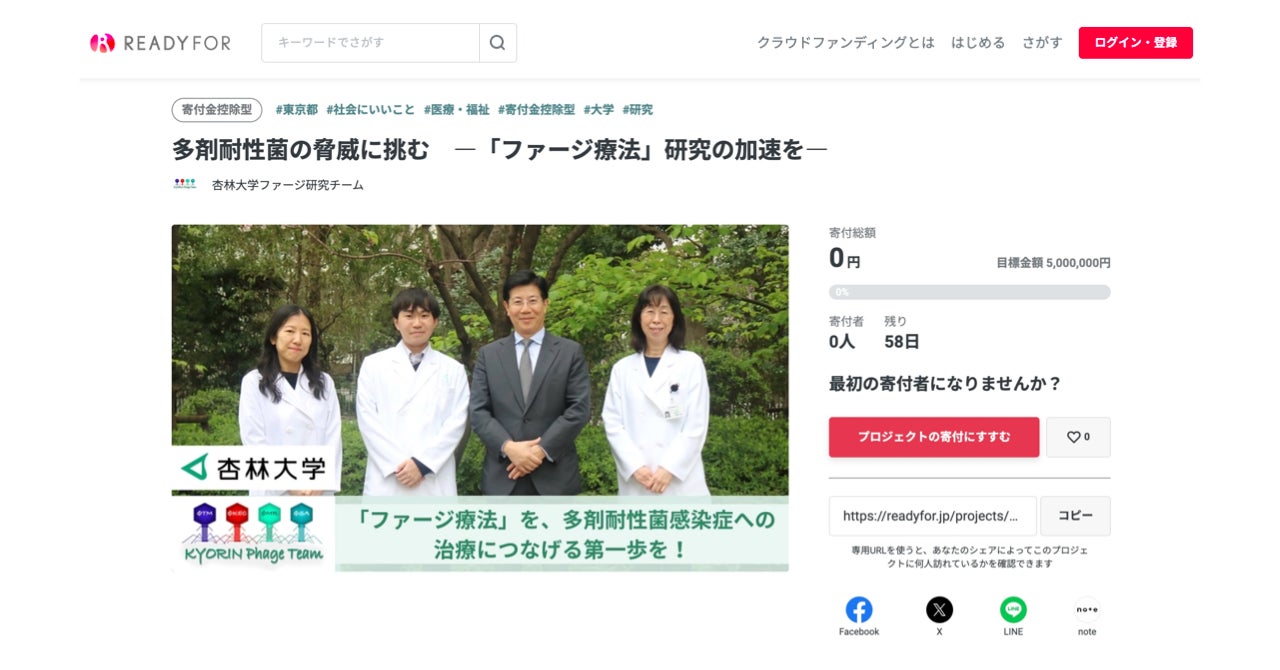Click プロジェクトの寄付にすすむ button
1280x670 pixels.
click(934, 437)
